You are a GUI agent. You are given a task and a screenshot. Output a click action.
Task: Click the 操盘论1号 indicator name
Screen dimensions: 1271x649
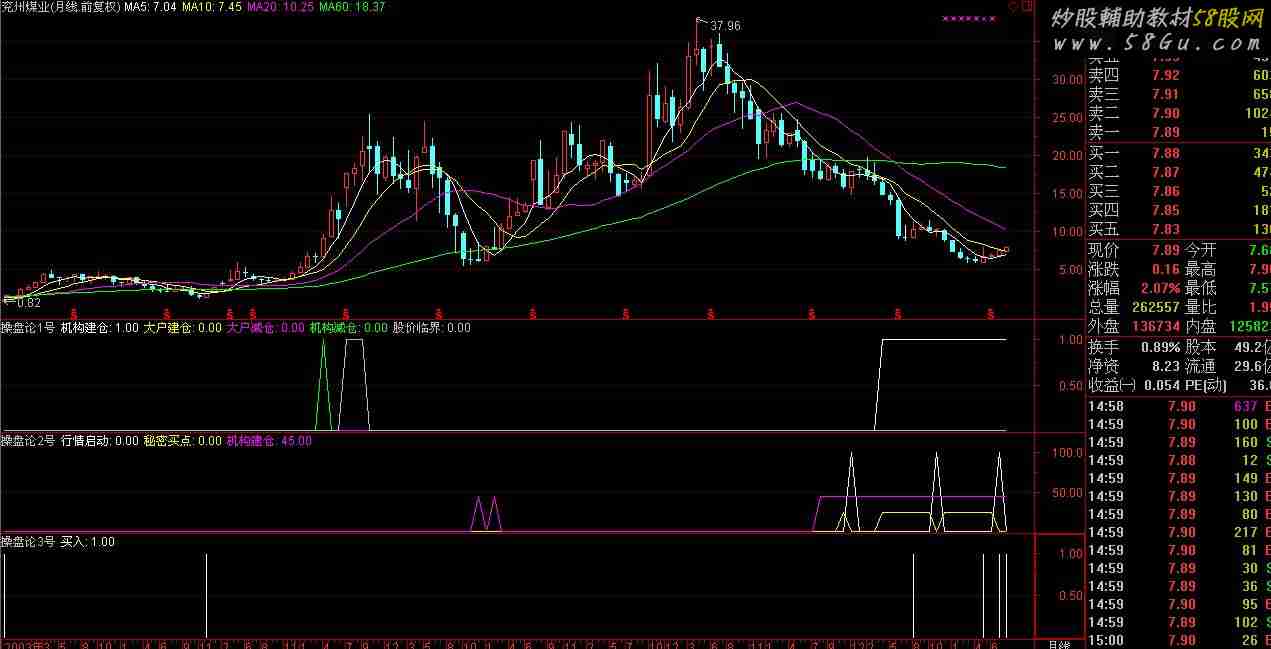click(28, 327)
